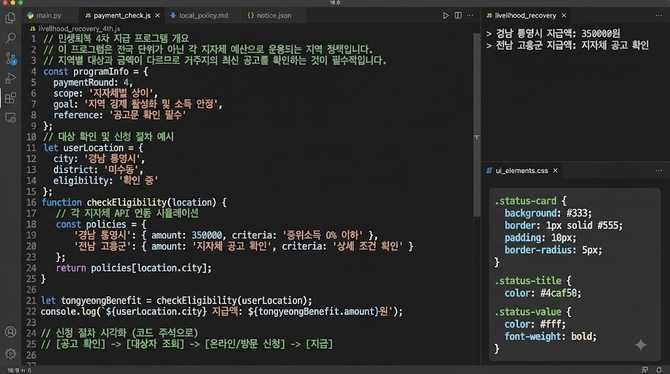Select the ui_elements.css tab

point(522,171)
